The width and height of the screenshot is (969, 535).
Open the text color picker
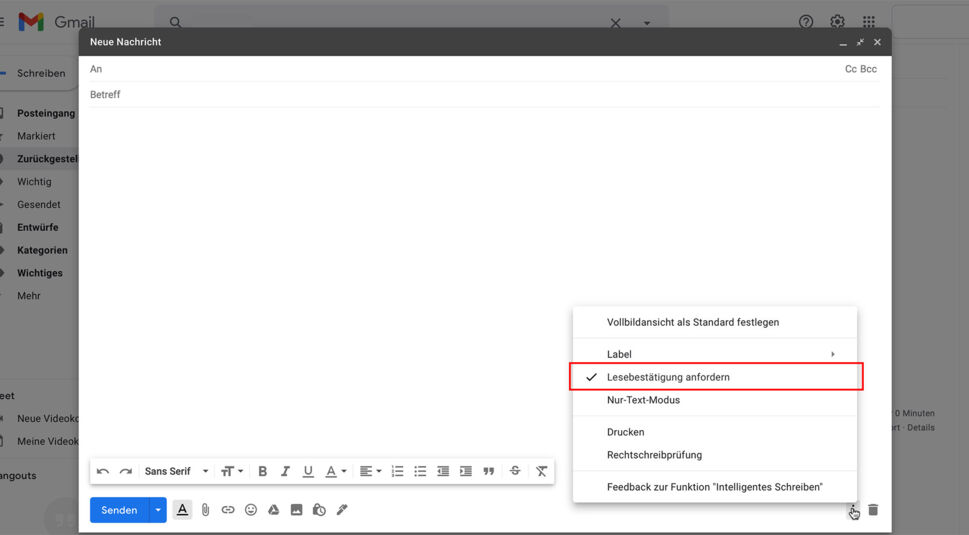pyautogui.click(x=336, y=471)
